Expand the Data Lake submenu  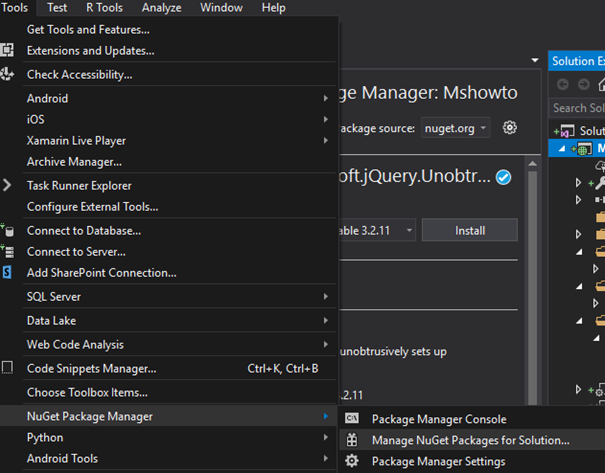[x=169, y=321]
